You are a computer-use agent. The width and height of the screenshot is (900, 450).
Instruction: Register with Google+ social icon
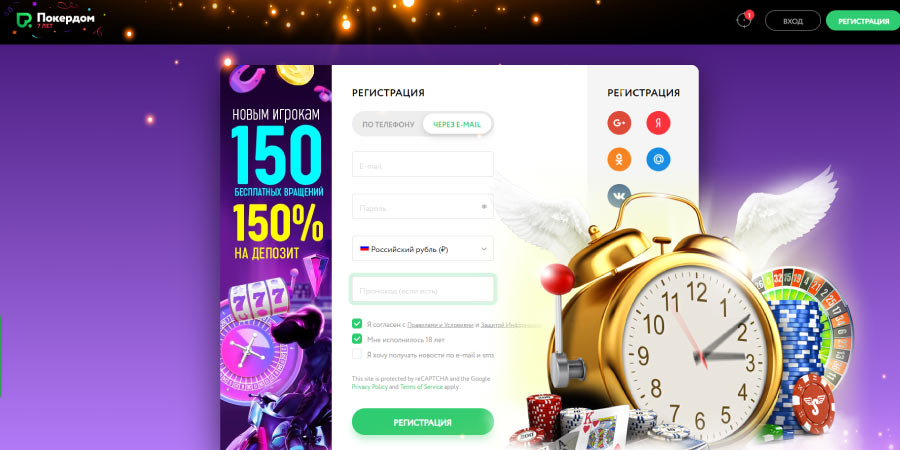619,122
